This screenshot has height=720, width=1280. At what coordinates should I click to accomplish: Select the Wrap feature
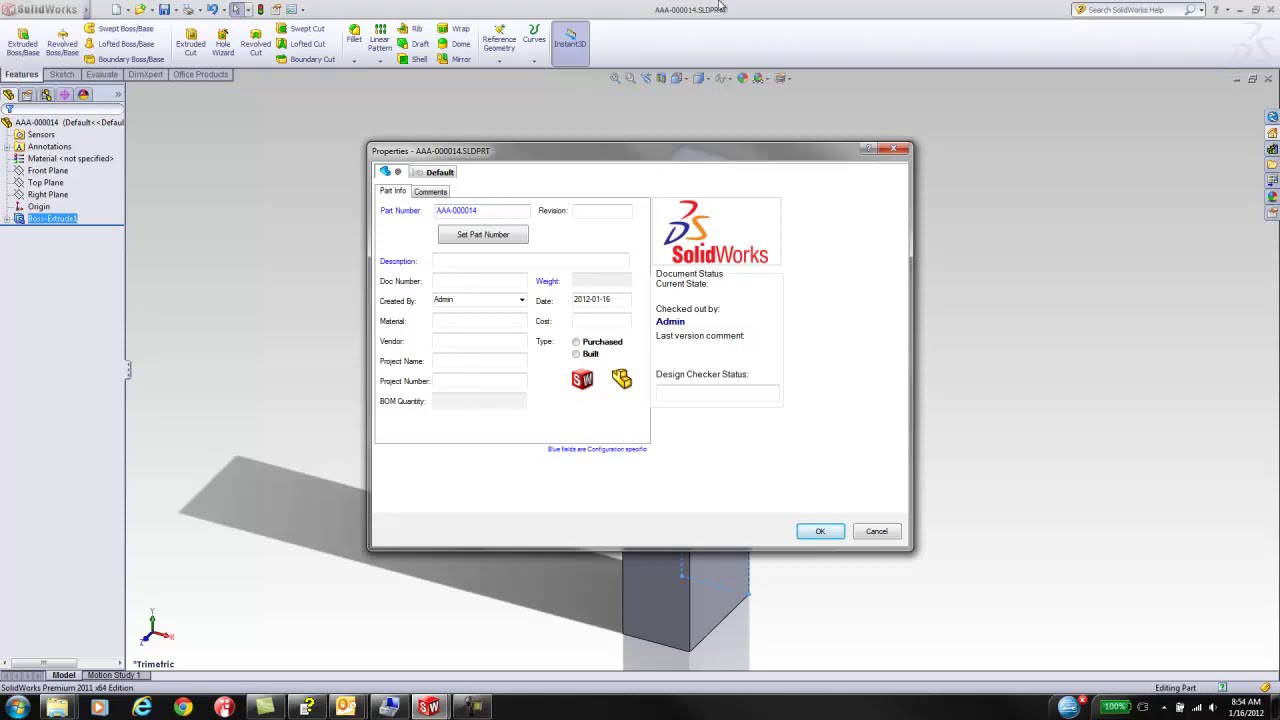click(x=453, y=29)
